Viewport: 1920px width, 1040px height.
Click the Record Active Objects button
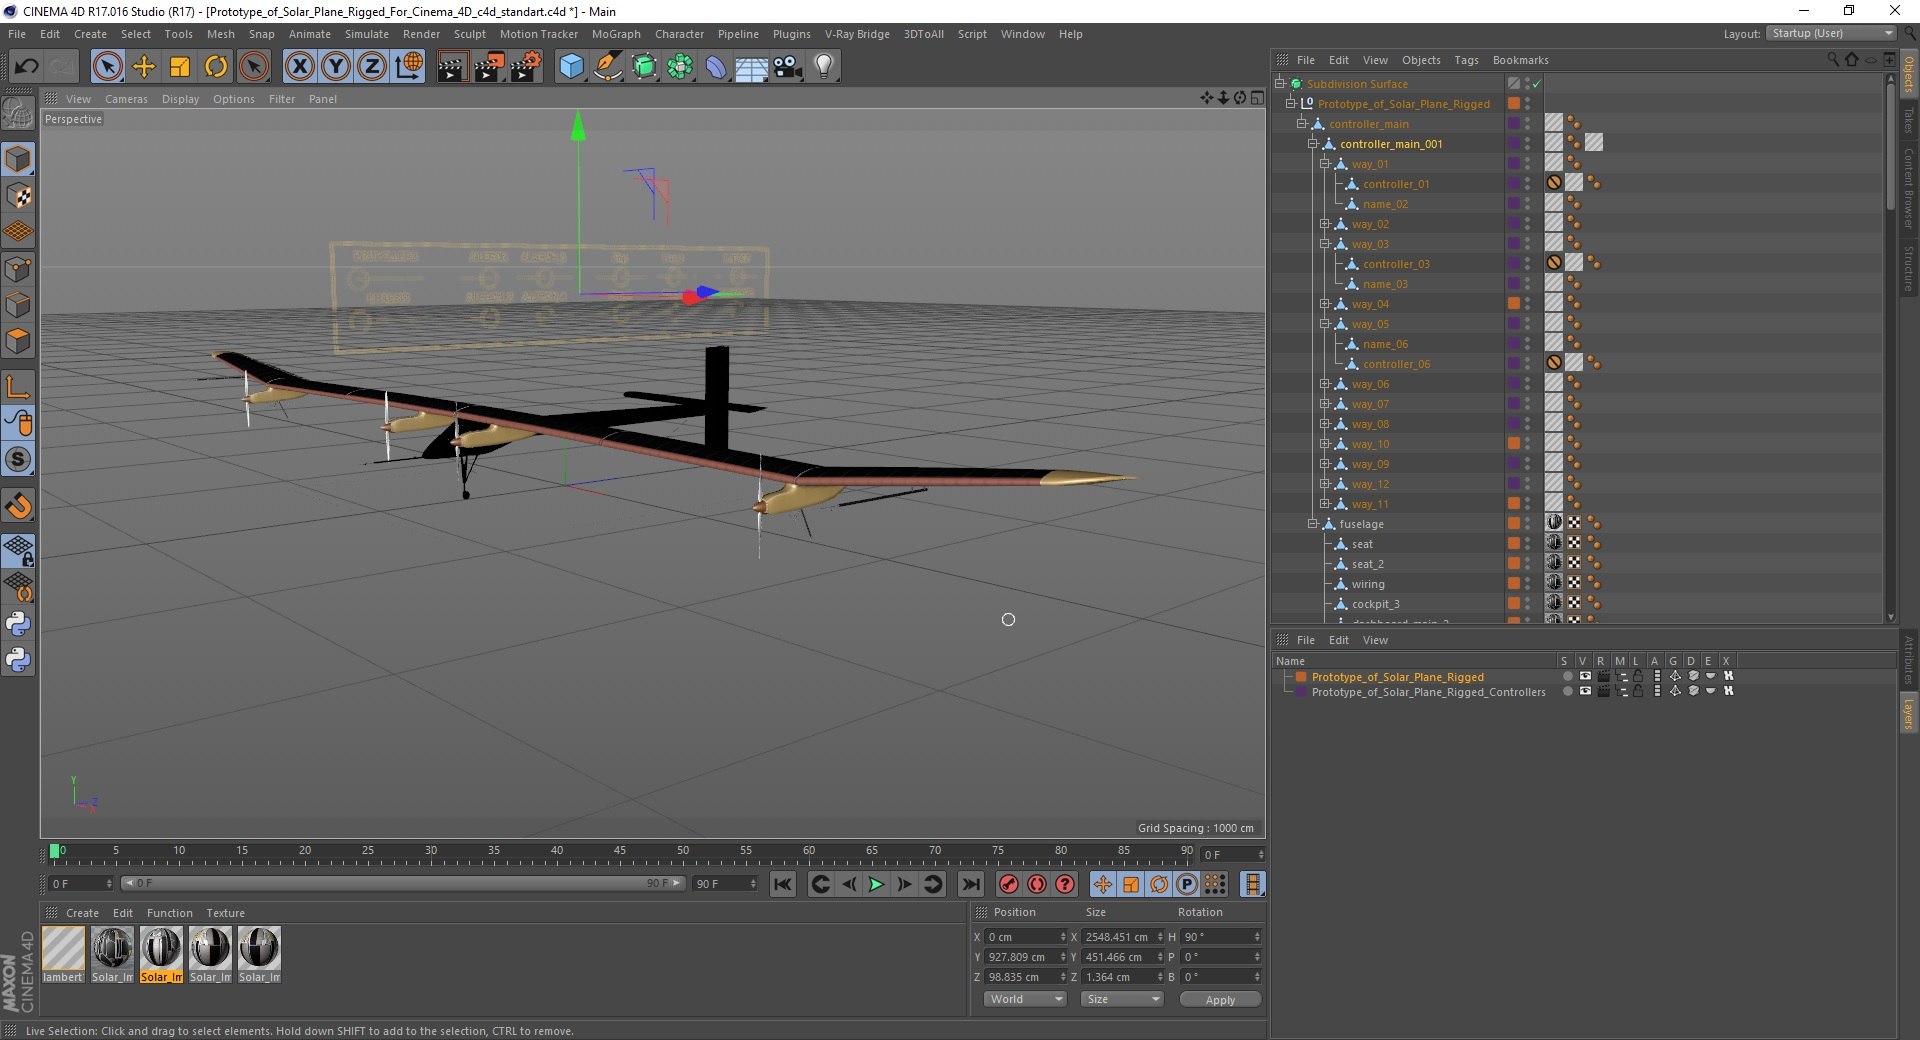(1009, 884)
